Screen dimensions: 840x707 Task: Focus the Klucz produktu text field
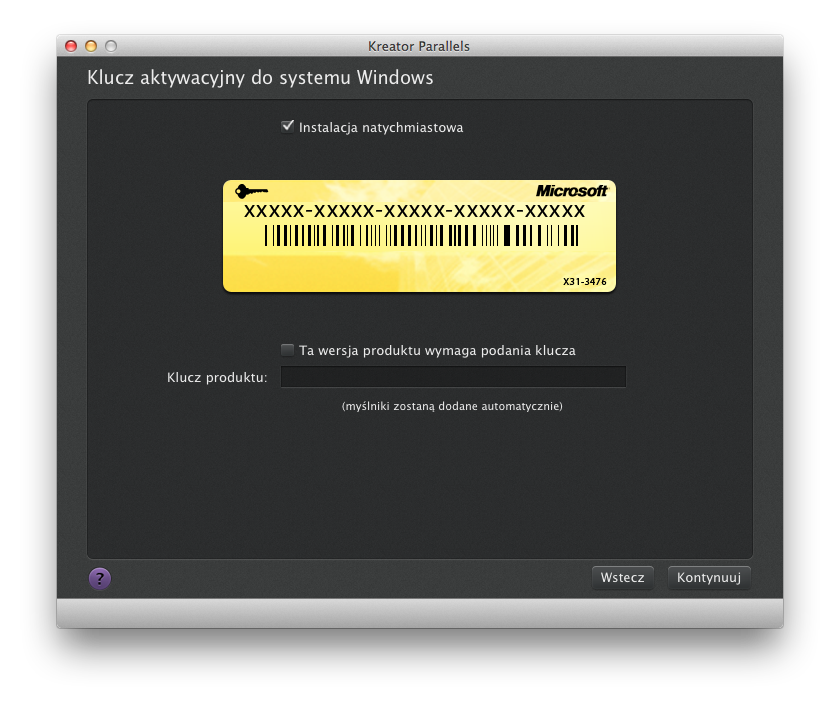453,377
